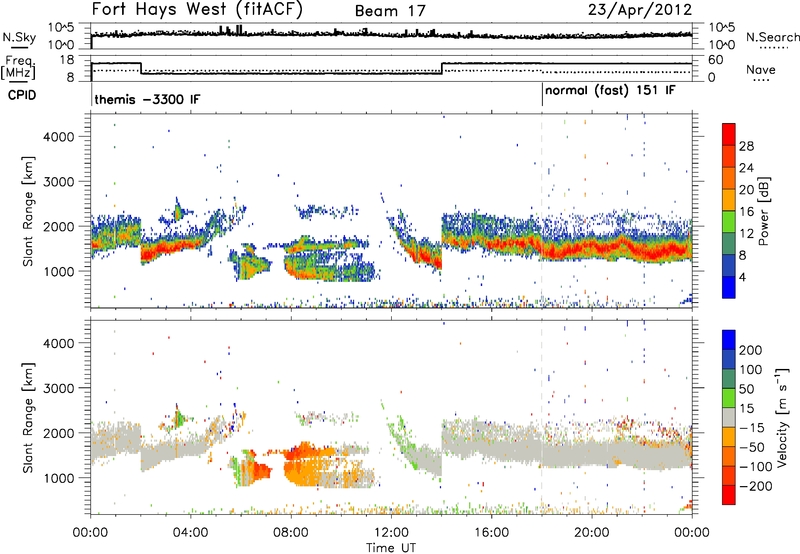Image resolution: width=800 pixels, height=554 pixels.
Task: Click the date '23/Apr/2012'
Action: point(640,10)
